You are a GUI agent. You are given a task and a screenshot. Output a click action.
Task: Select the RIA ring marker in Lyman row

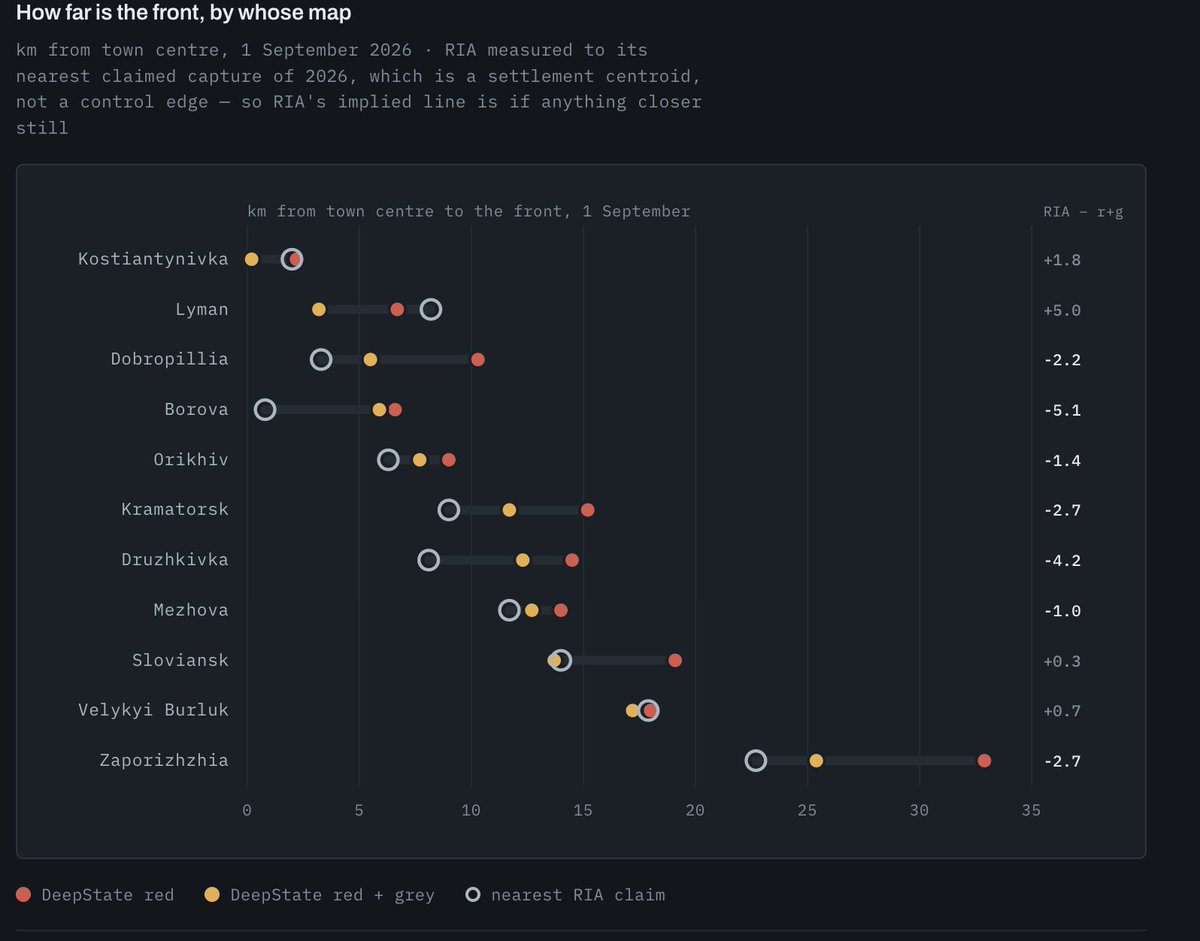click(431, 310)
